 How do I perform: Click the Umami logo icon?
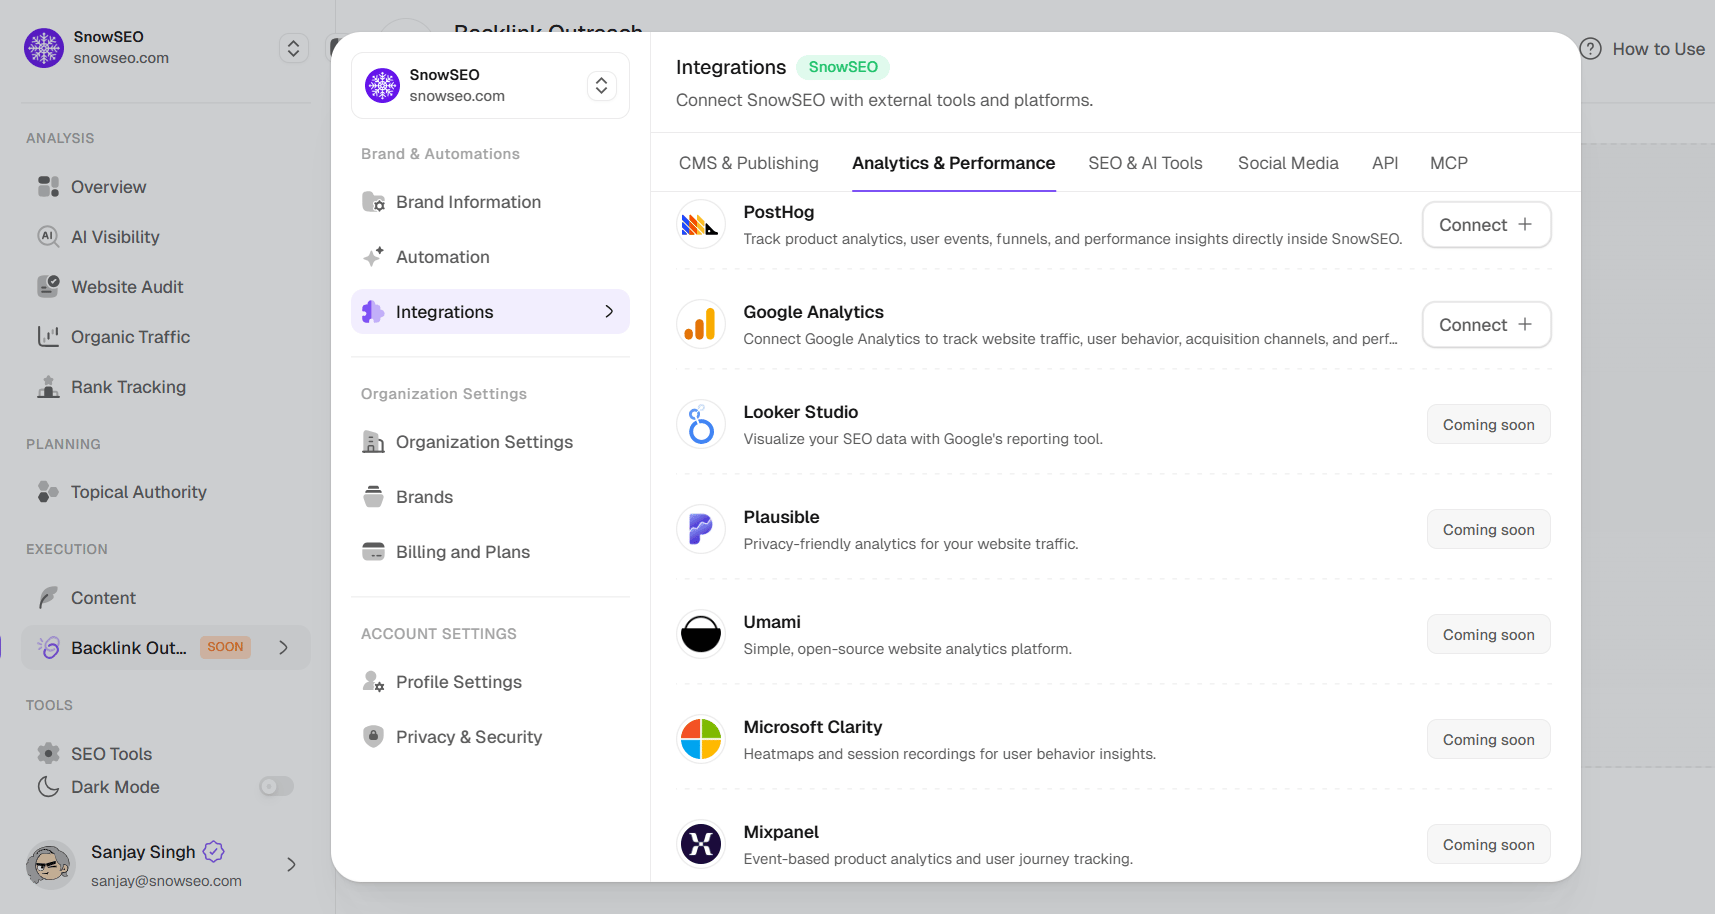pos(701,635)
